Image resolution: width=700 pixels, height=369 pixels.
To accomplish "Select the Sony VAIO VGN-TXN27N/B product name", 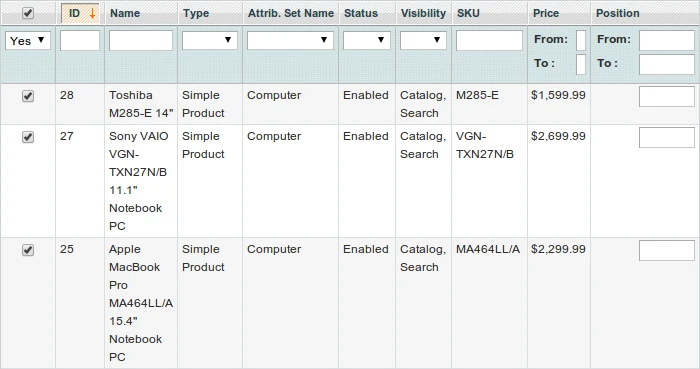I will (x=139, y=181).
